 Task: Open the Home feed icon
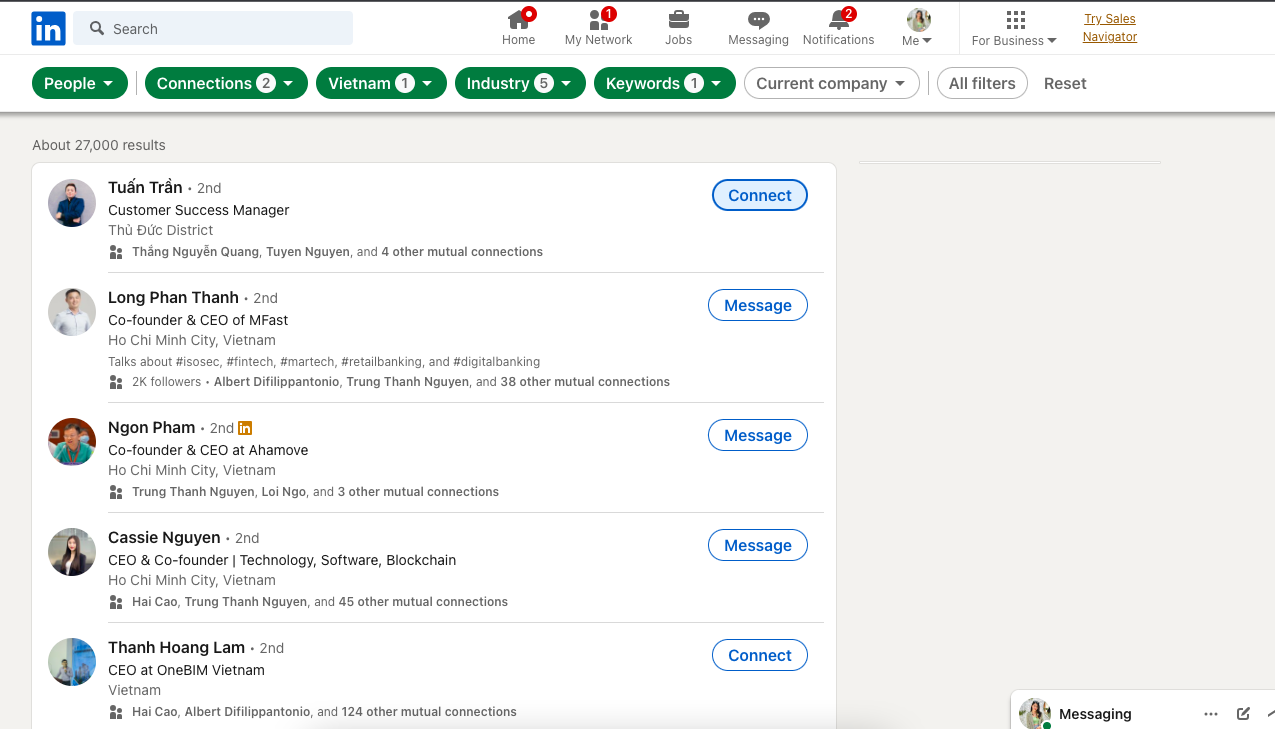pyautogui.click(x=518, y=19)
